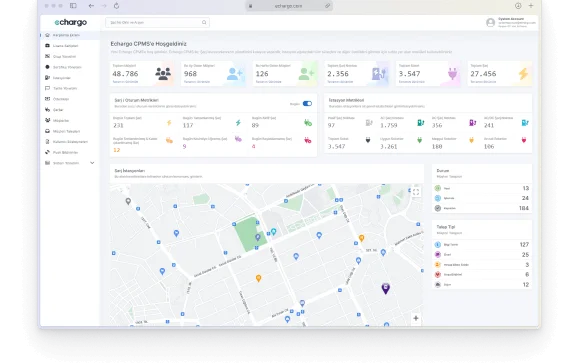Click the Durum row showing 24
The image size is (580, 363).
point(482,198)
